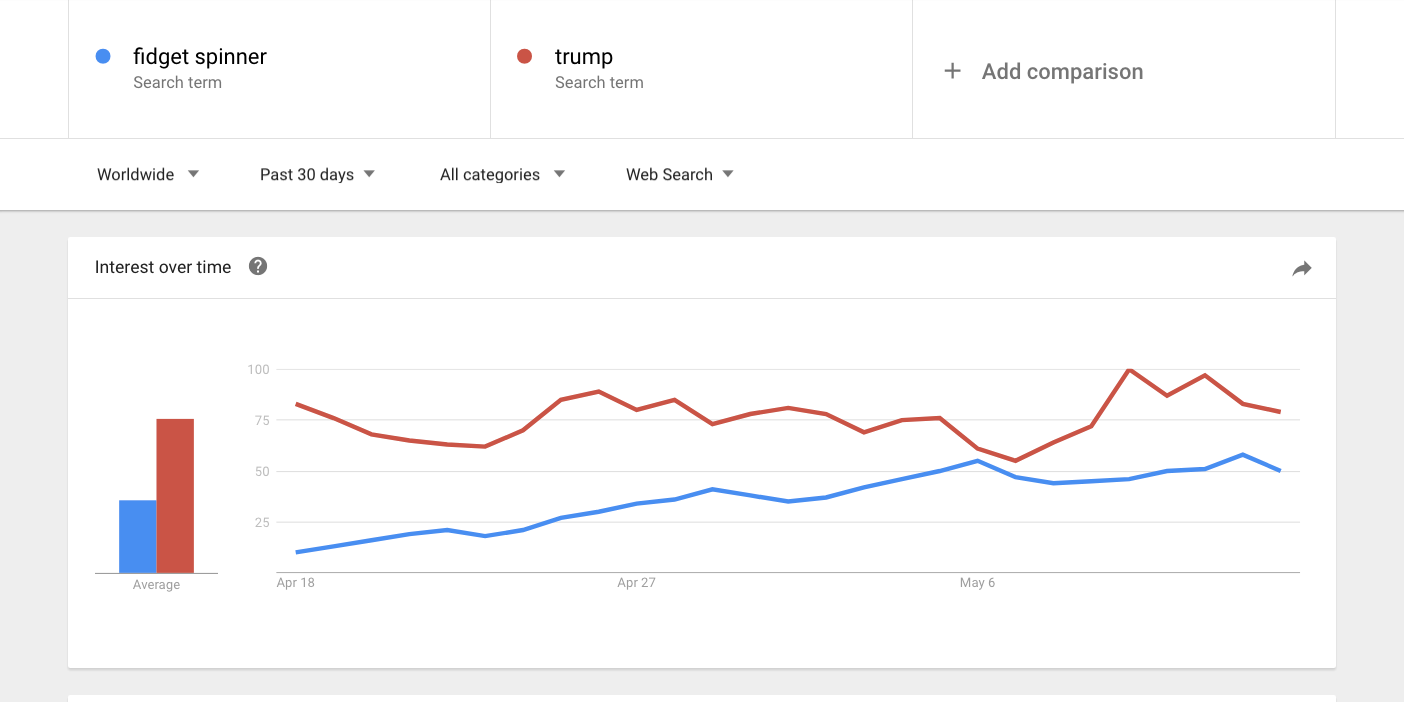
Task: Toggle the fidget spinner search term
Action: click(x=199, y=56)
